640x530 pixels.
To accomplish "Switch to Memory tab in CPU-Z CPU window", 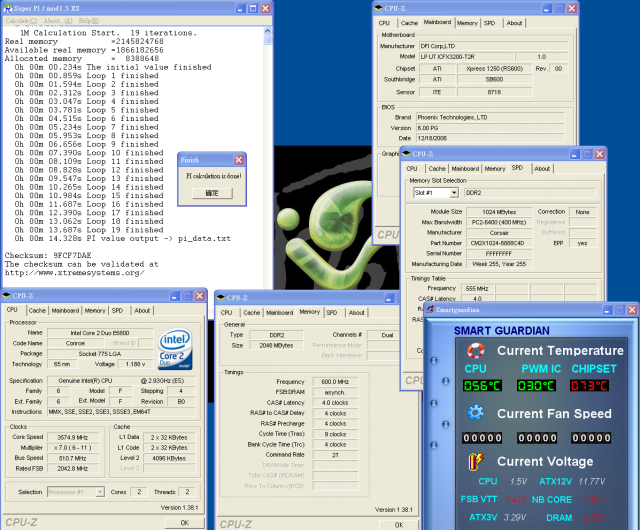I will 95,310.
